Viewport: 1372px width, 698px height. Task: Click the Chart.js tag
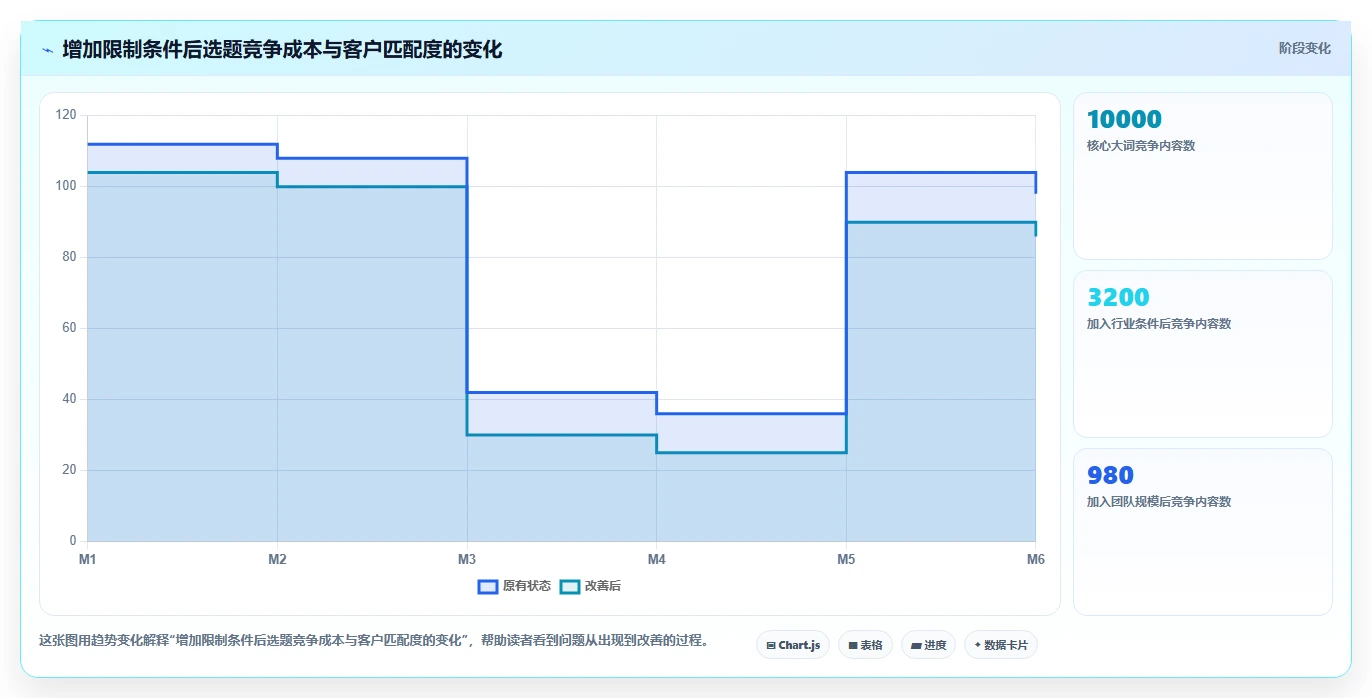793,645
